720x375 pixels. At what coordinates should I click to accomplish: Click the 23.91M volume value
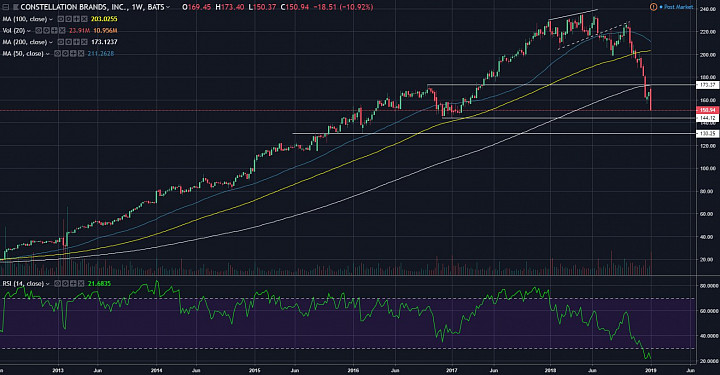tap(79, 30)
